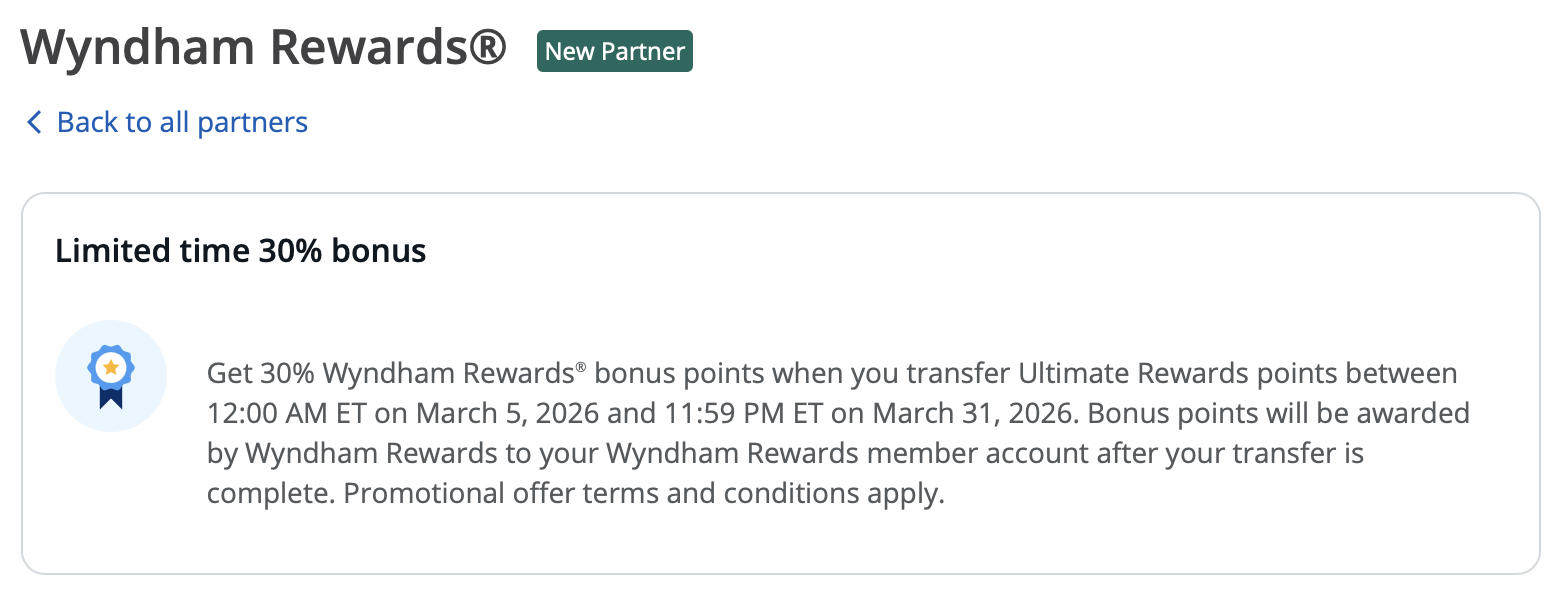Click the ribbon tails below the badge icon
Viewport: 1560px width, 598px height.
tap(110, 395)
